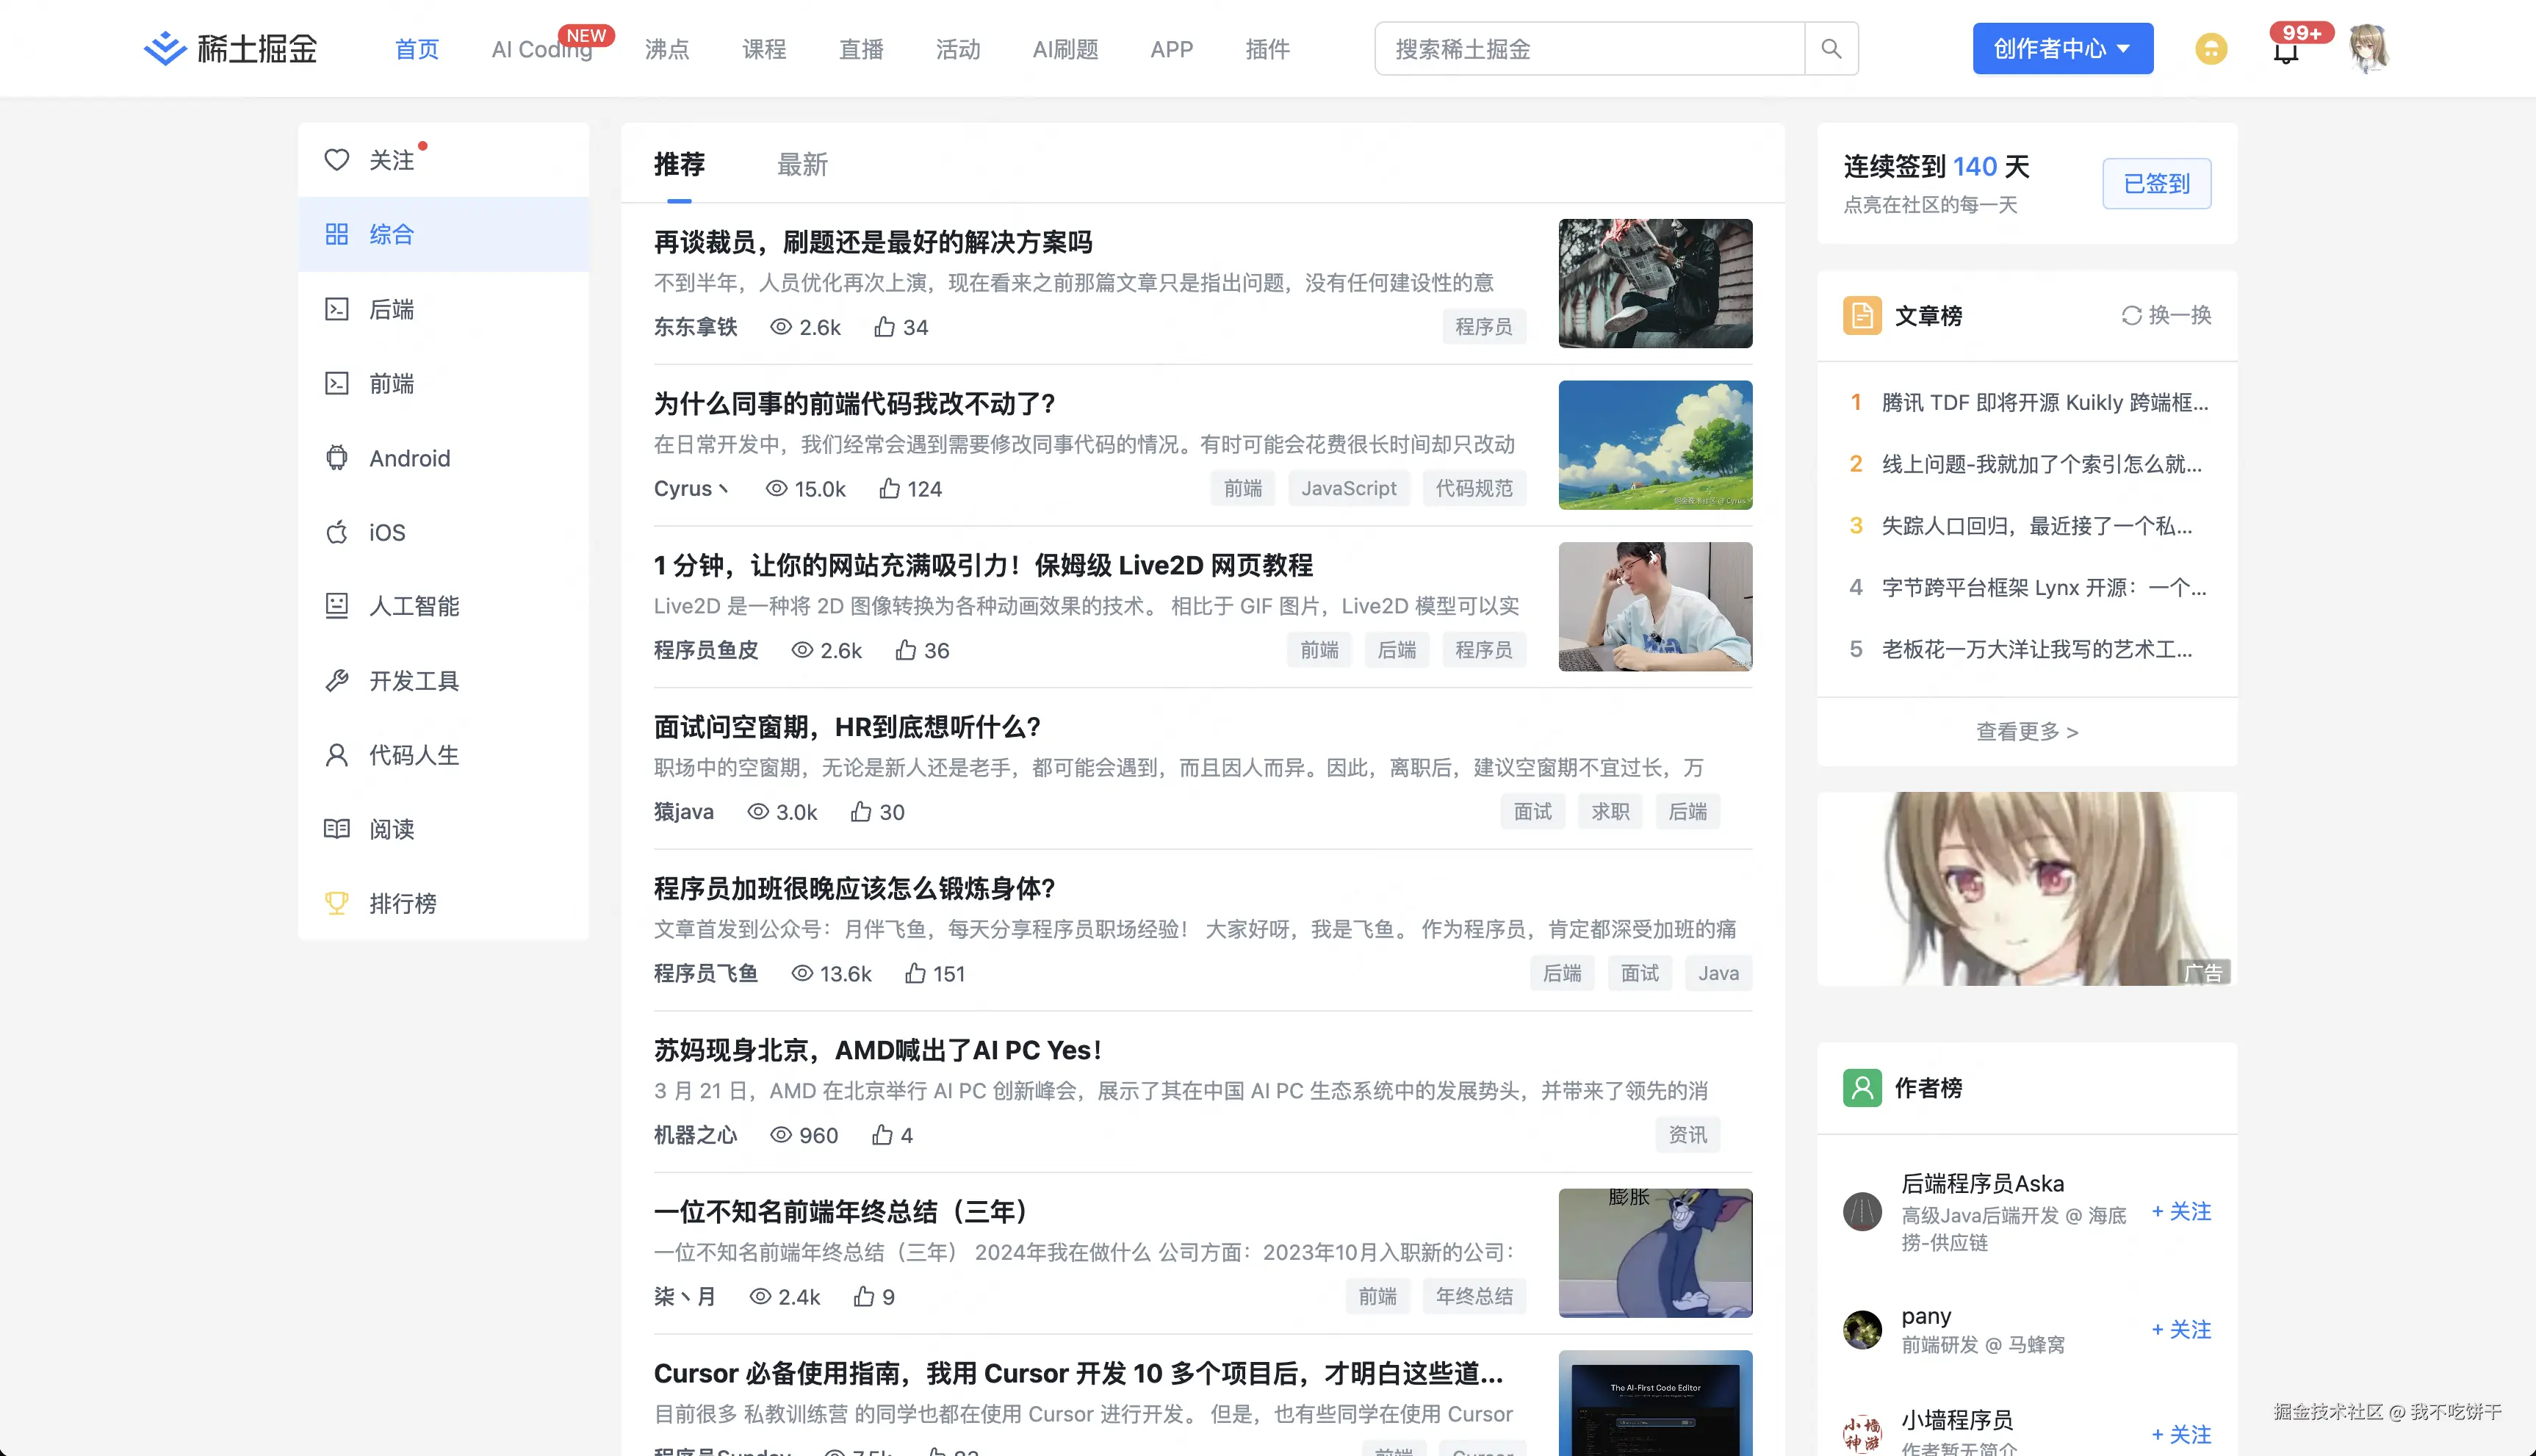Screen dimensions: 2536x1456
Task: Click the 稀土掘金 logo
Action: click(x=232, y=49)
